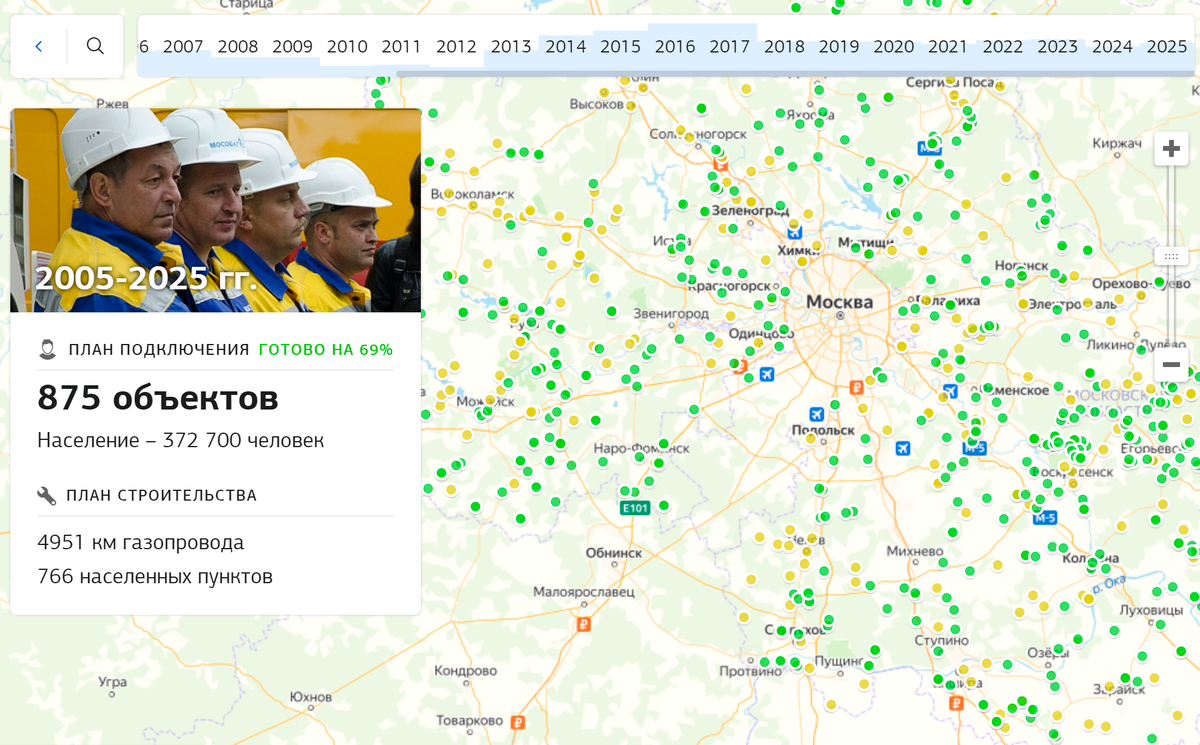Zoom in with the plus button
Viewport: 1200px width, 745px height.
point(1171,150)
